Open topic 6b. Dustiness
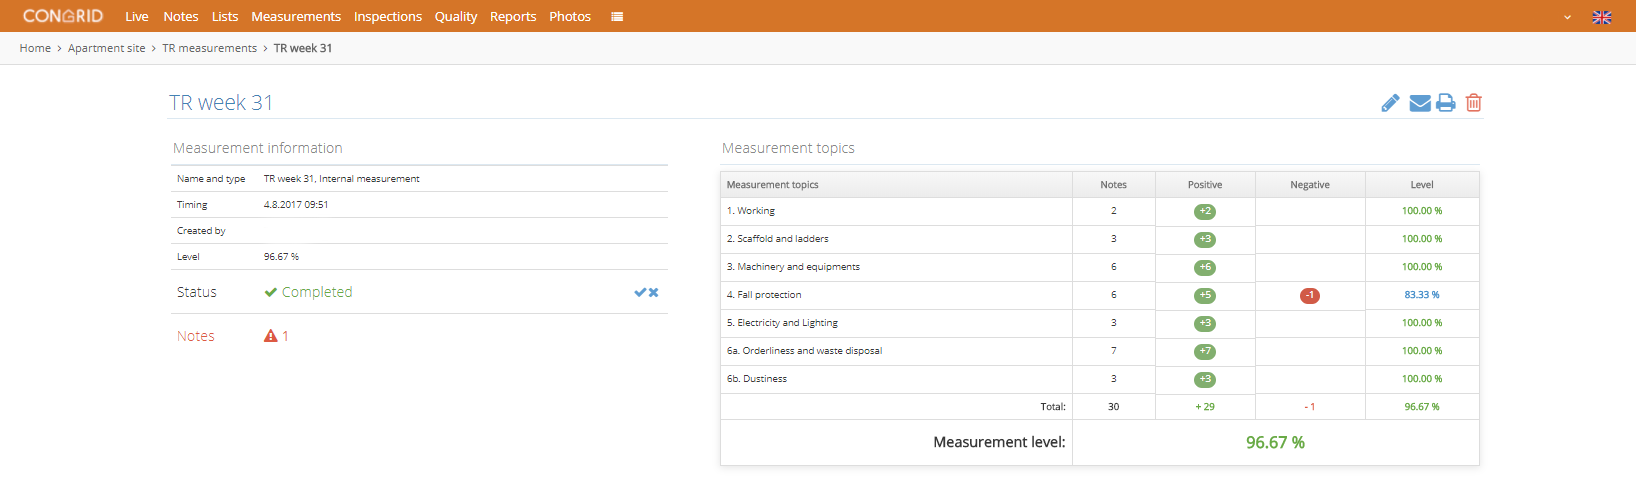The height and width of the screenshot is (482, 1636). pyautogui.click(x=757, y=379)
